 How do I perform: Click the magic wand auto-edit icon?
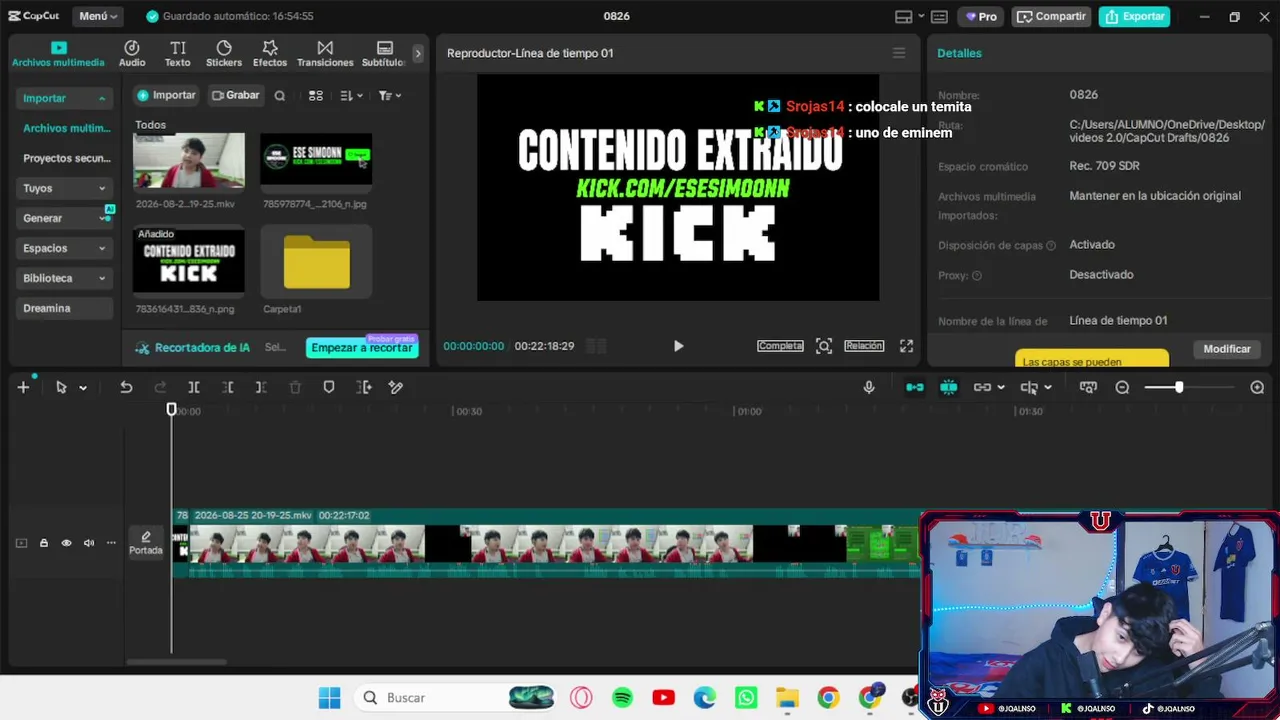(x=396, y=387)
